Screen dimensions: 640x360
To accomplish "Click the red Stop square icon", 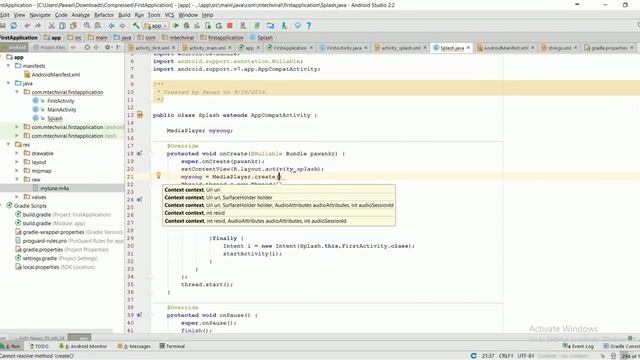I will 230,26.
